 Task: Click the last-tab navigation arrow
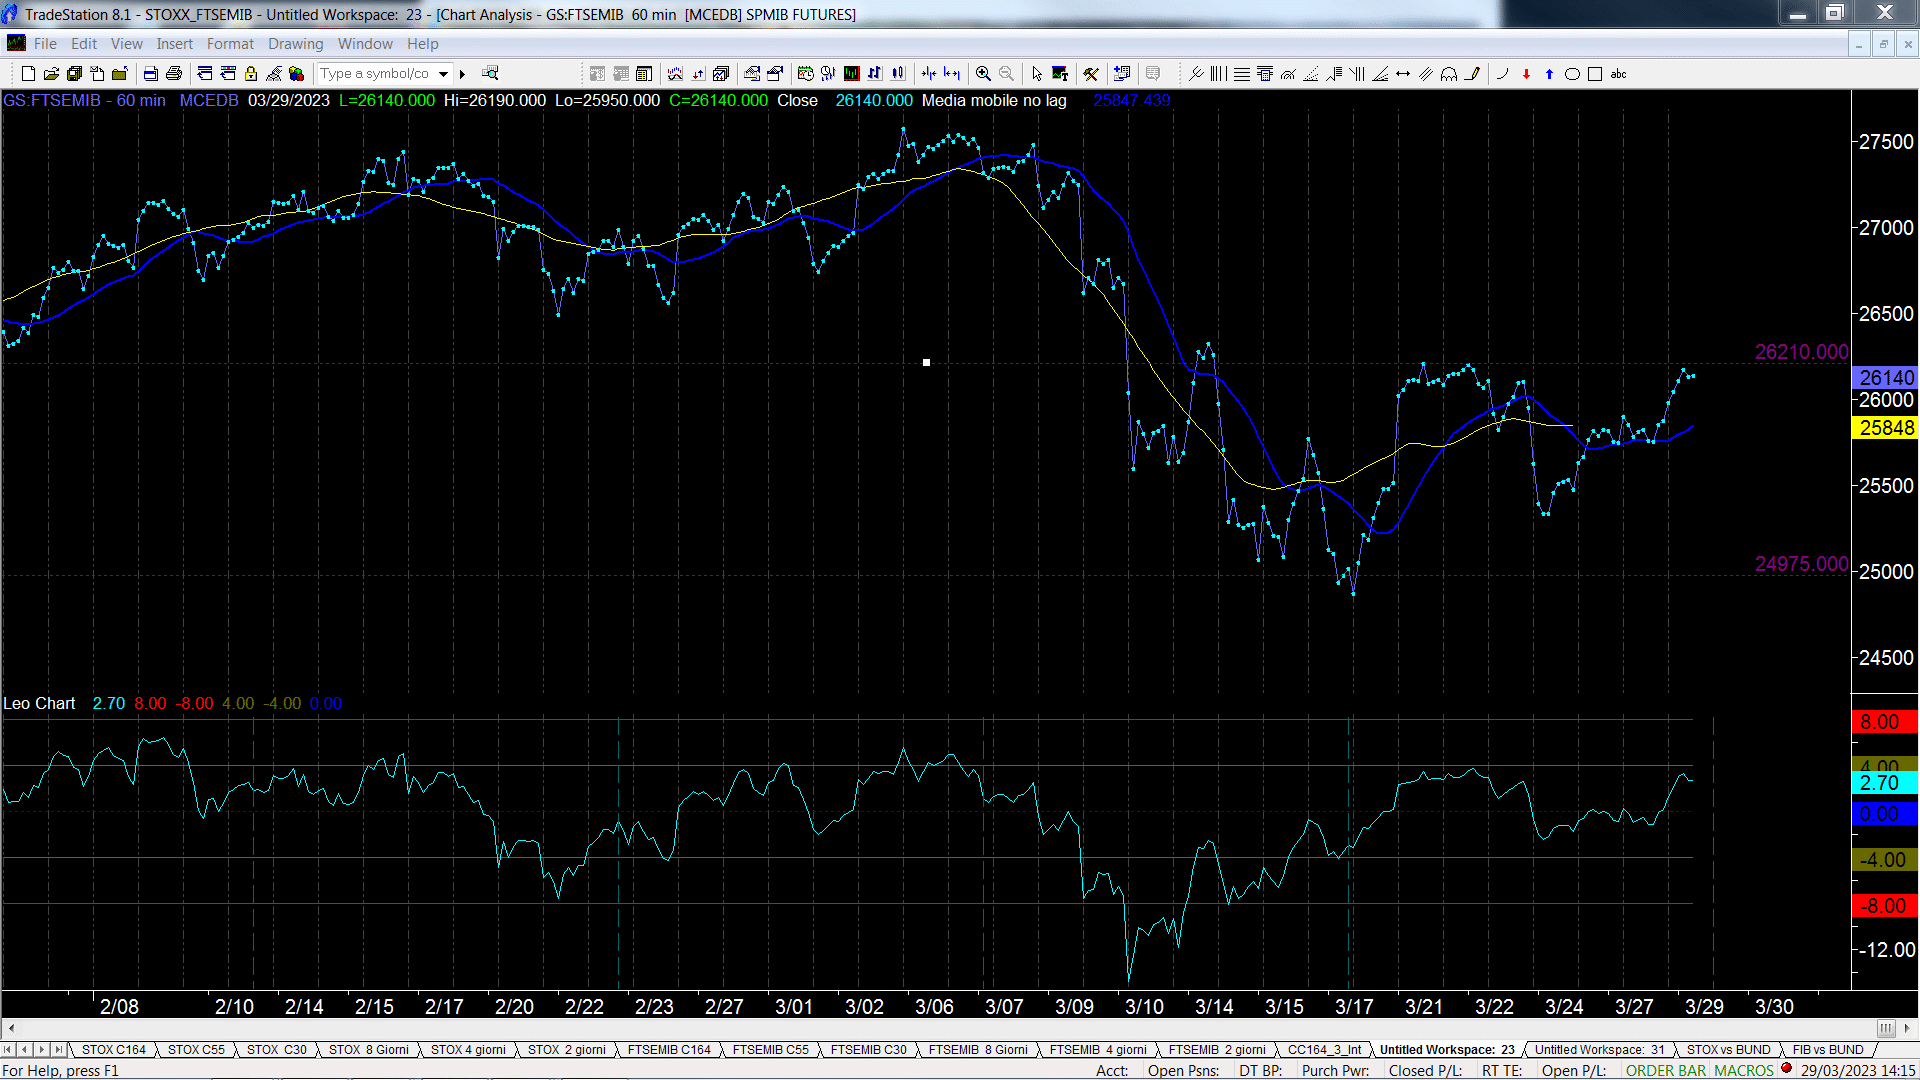59,1050
